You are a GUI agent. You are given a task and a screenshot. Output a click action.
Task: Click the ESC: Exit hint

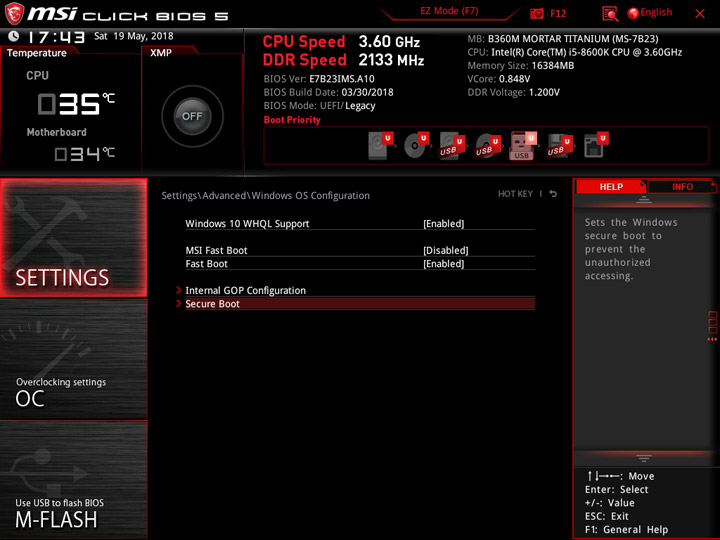coord(607,516)
